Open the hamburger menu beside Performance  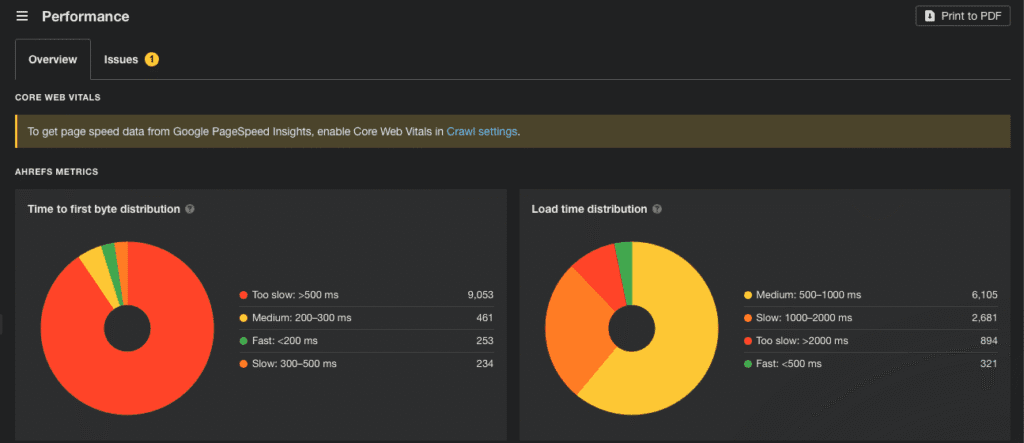22,17
